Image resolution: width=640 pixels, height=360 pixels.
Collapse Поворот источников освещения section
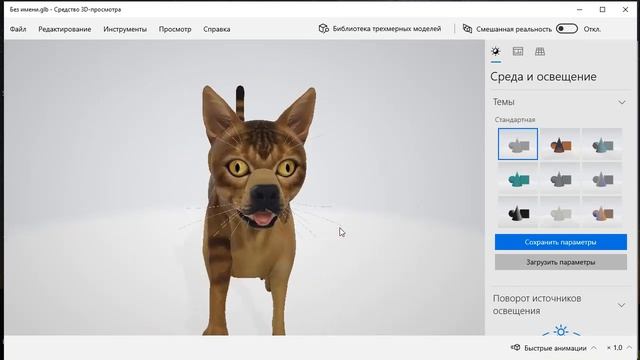(621, 305)
